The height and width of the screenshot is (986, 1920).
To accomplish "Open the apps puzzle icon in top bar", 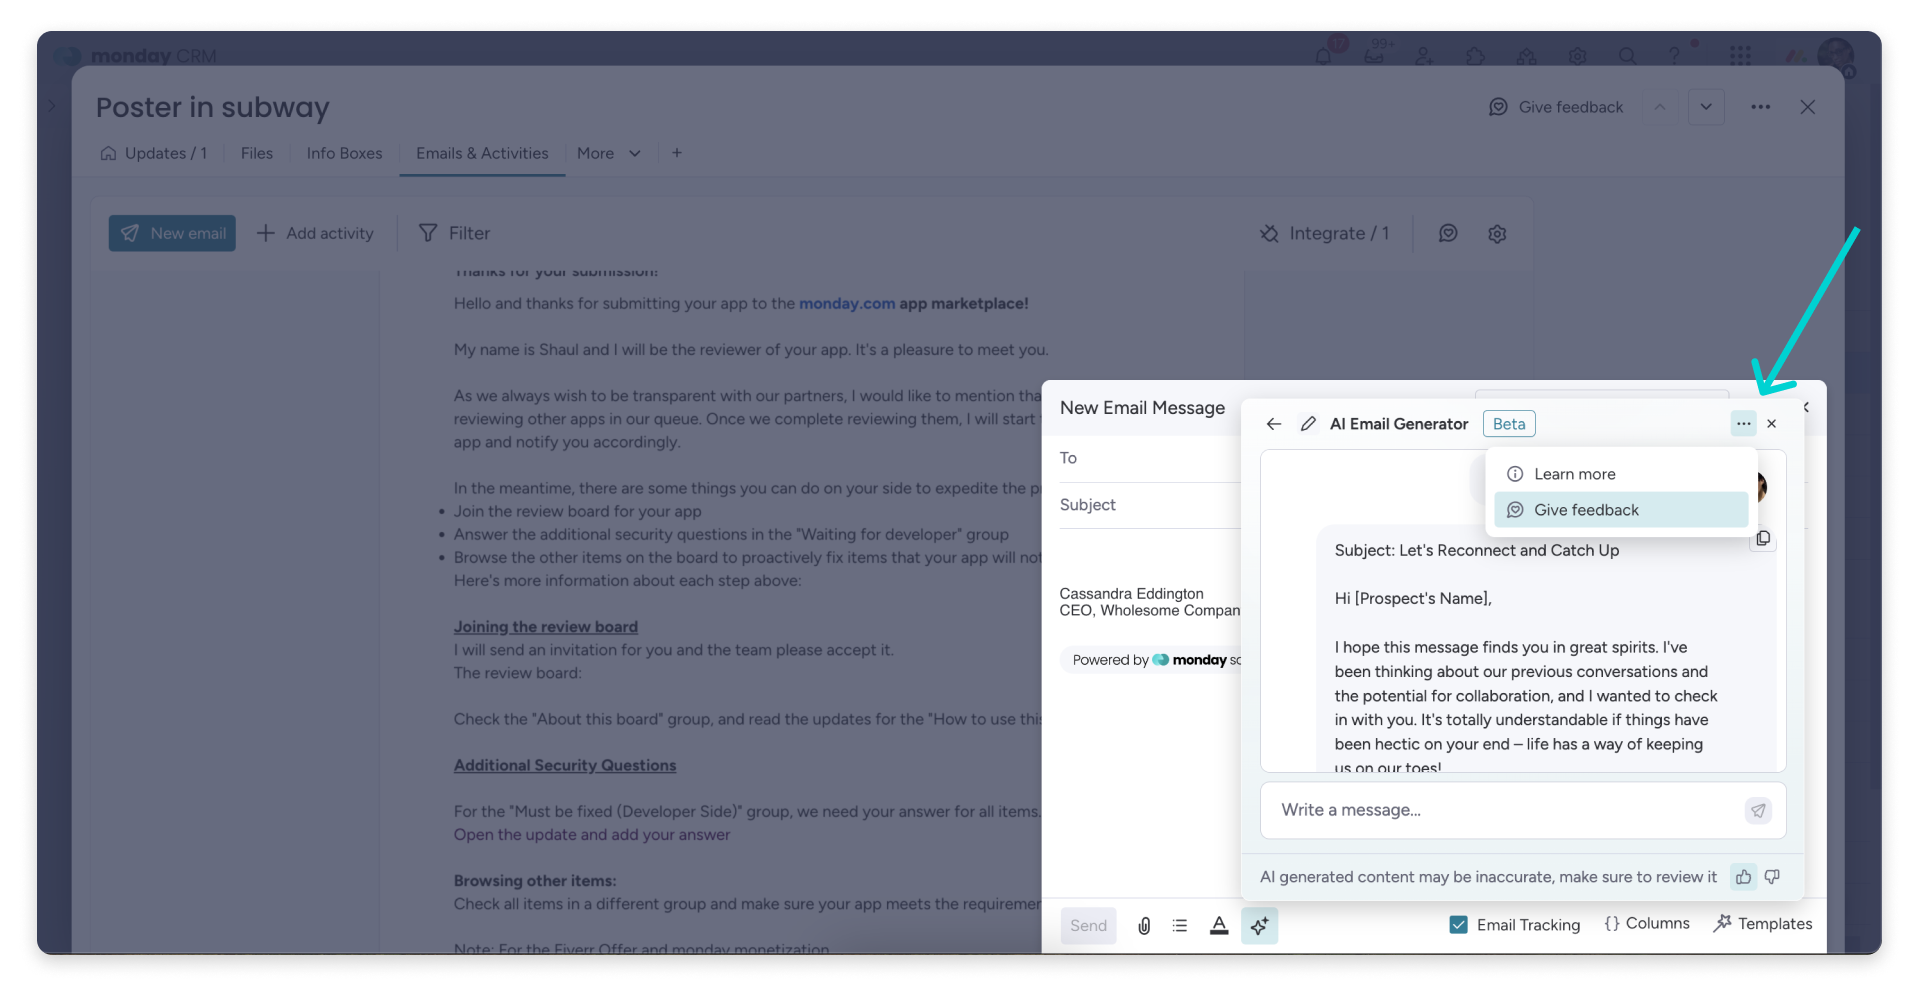I will [x=1475, y=56].
